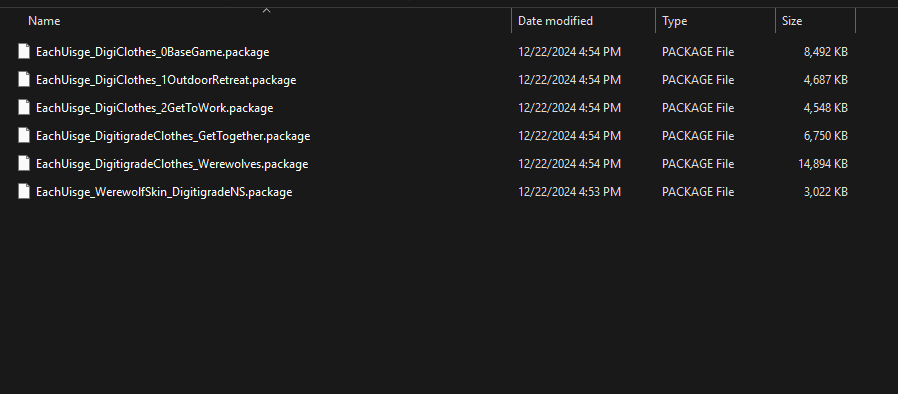Click the file icon beside WerewolfSkin_DigitigradeNS.package
Image resolution: width=898 pixels, height=394 pixels.
pos(23,192)
